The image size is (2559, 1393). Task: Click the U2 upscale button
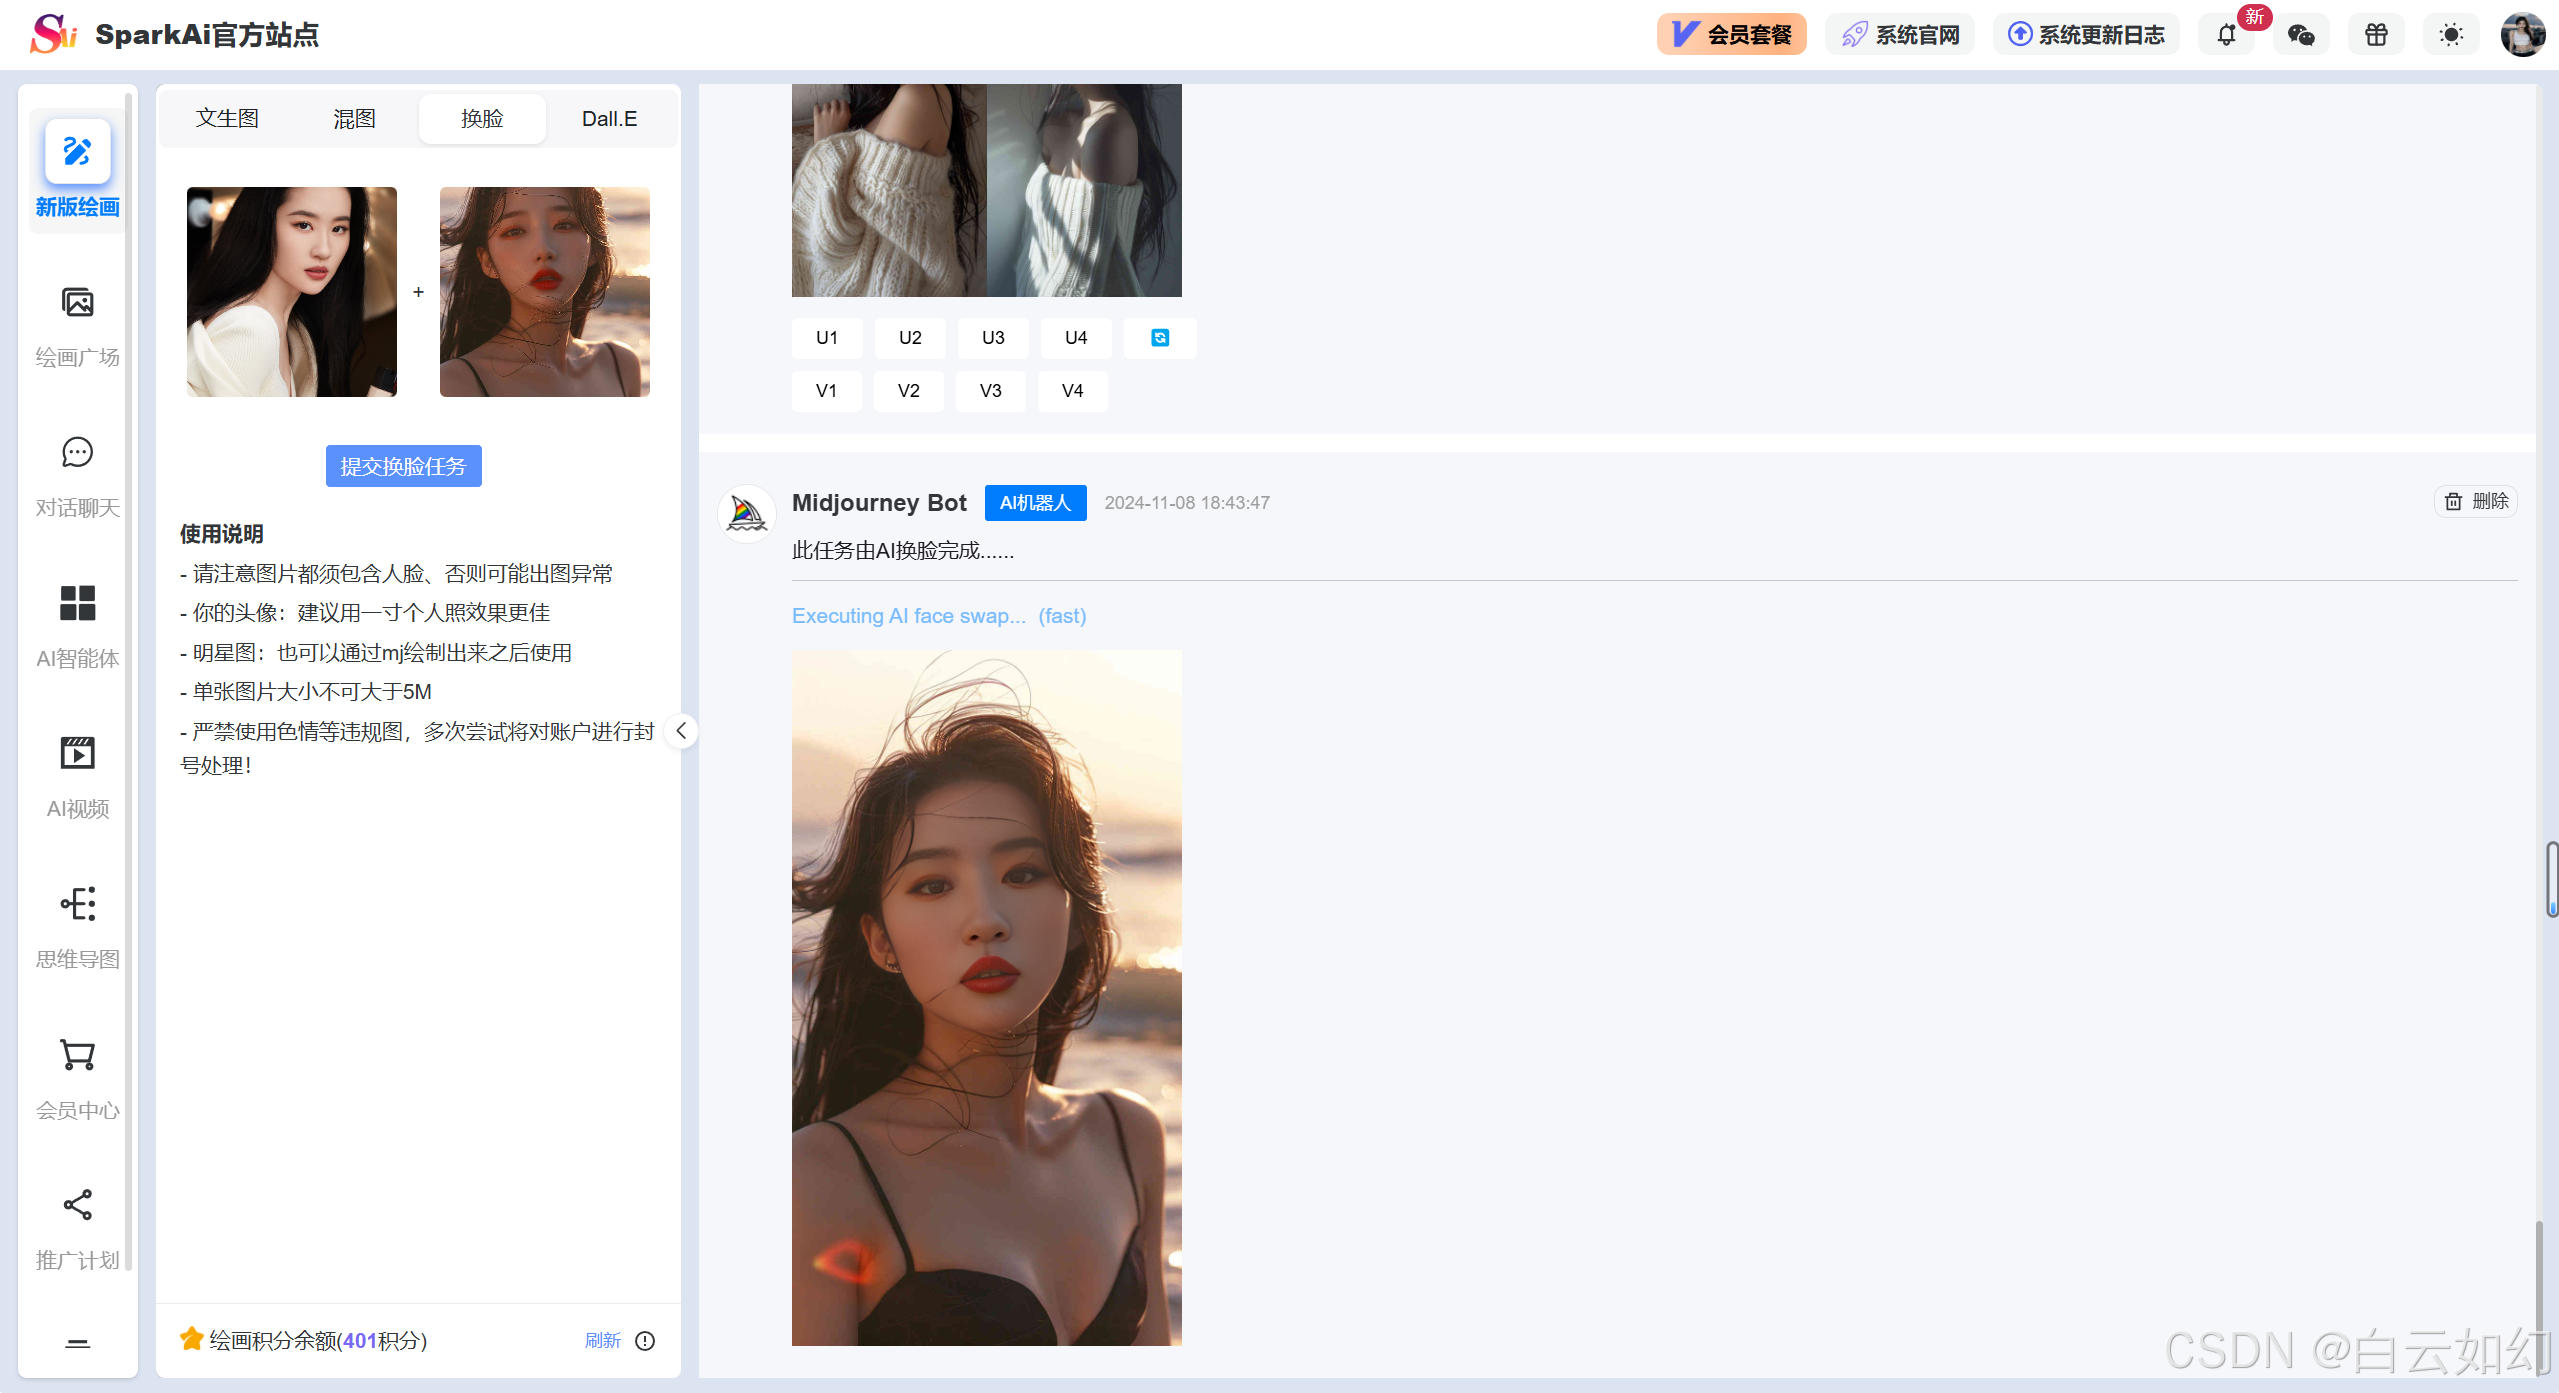click(x=909, y=338)
